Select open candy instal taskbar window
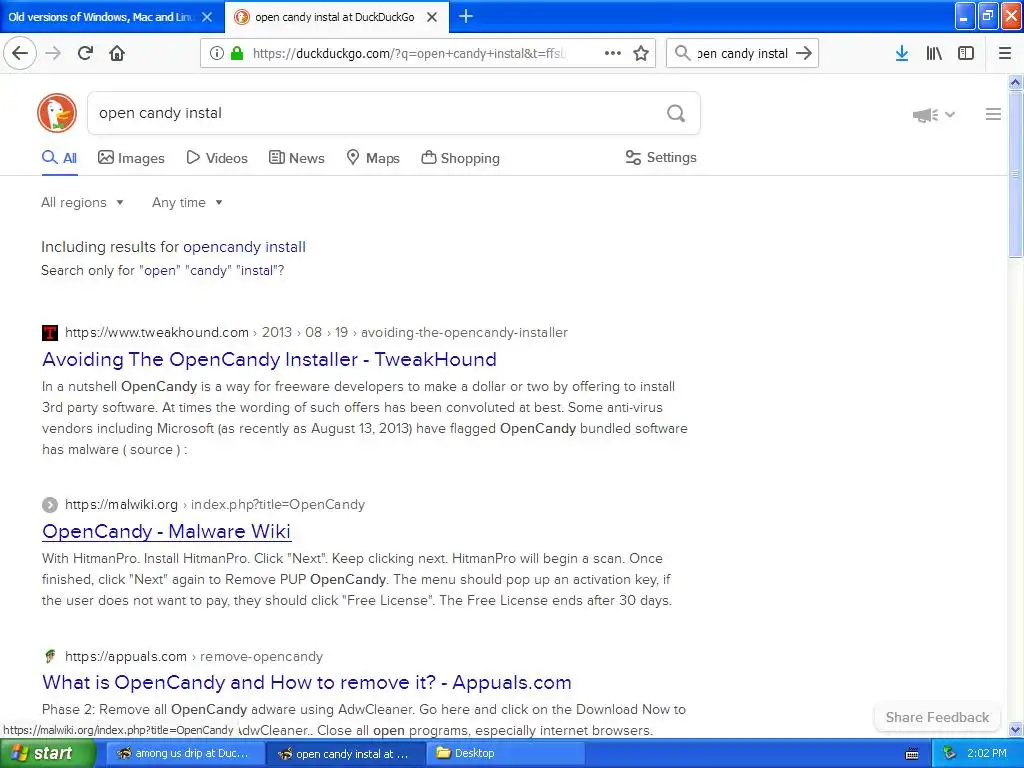Image resolution: width=1024 pixels, height=768 pixels. point(346,754)
